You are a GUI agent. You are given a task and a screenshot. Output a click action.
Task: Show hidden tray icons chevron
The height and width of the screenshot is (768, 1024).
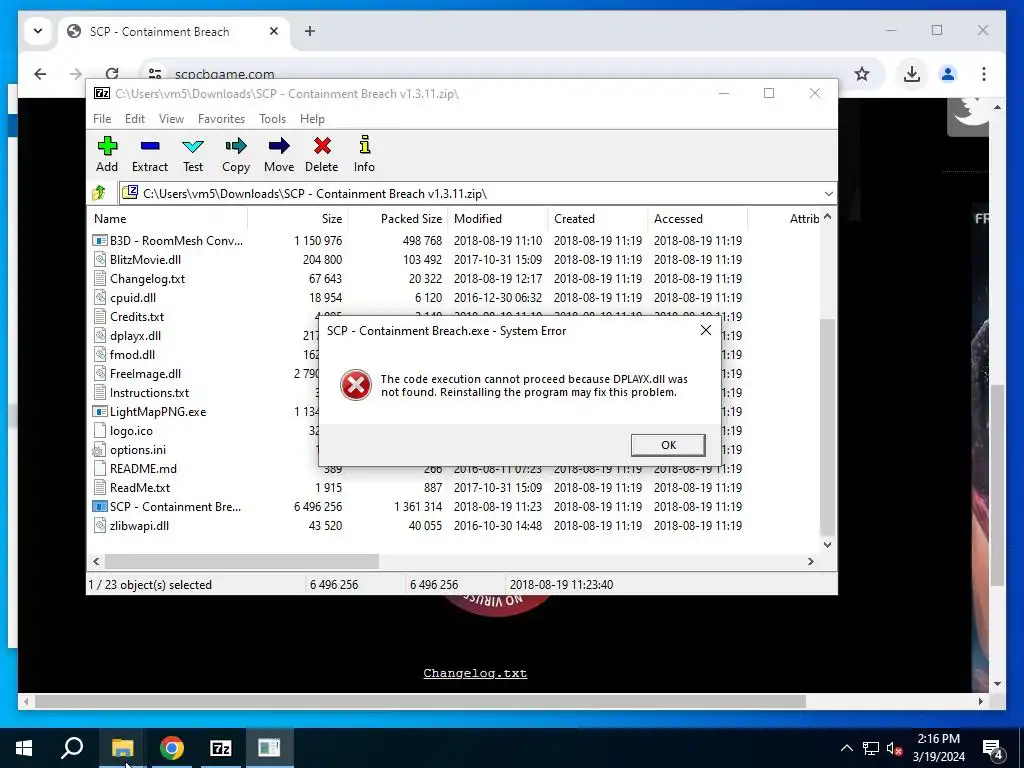pos(846,748)
